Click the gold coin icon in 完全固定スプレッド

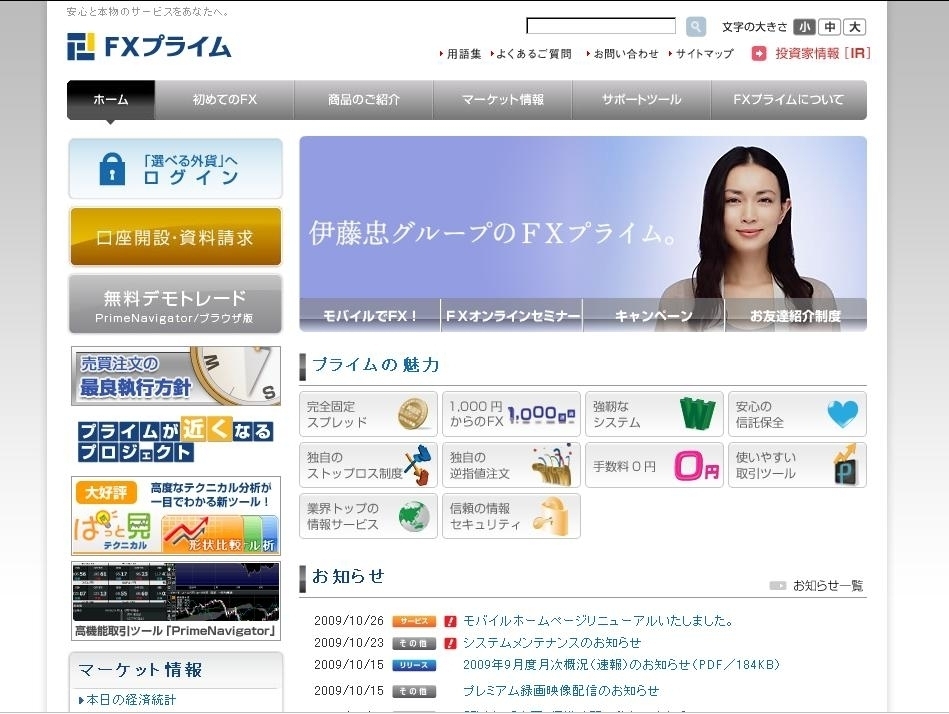pos(413,414)
